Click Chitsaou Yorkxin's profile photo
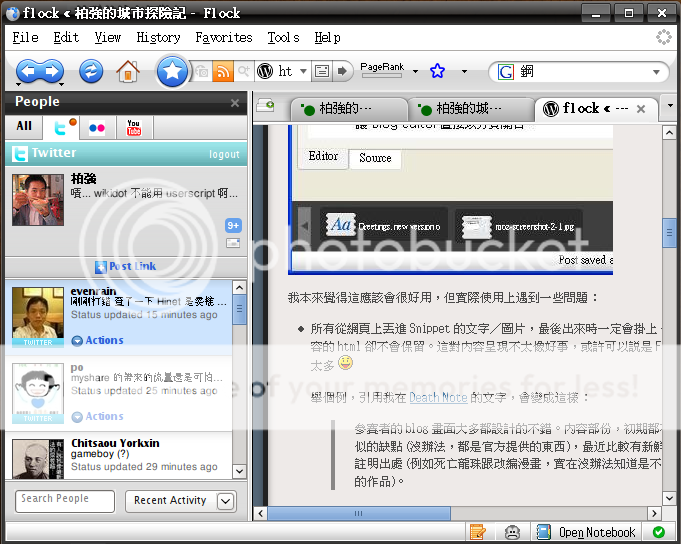The image size is (681, 544). click(38, 459)
